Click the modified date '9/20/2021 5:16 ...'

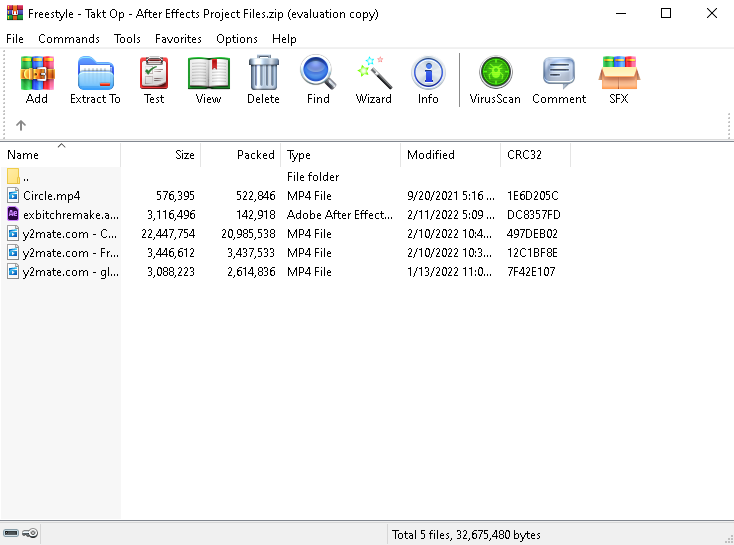tap(450, 196)
